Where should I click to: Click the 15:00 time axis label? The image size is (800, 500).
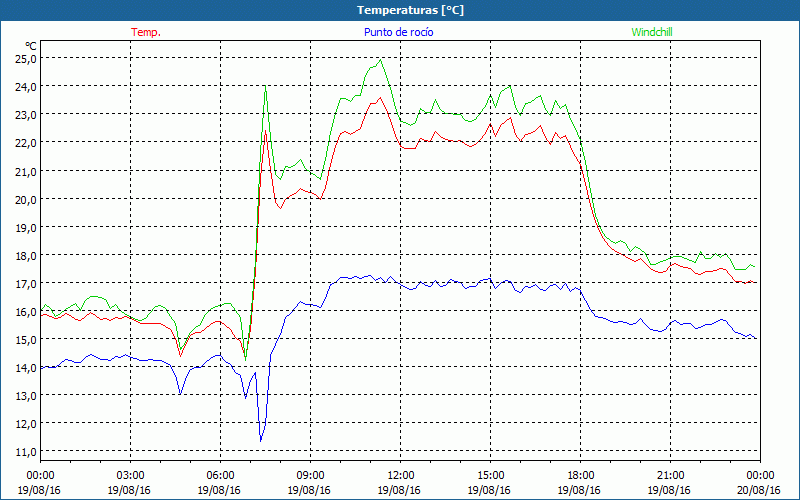490,476
